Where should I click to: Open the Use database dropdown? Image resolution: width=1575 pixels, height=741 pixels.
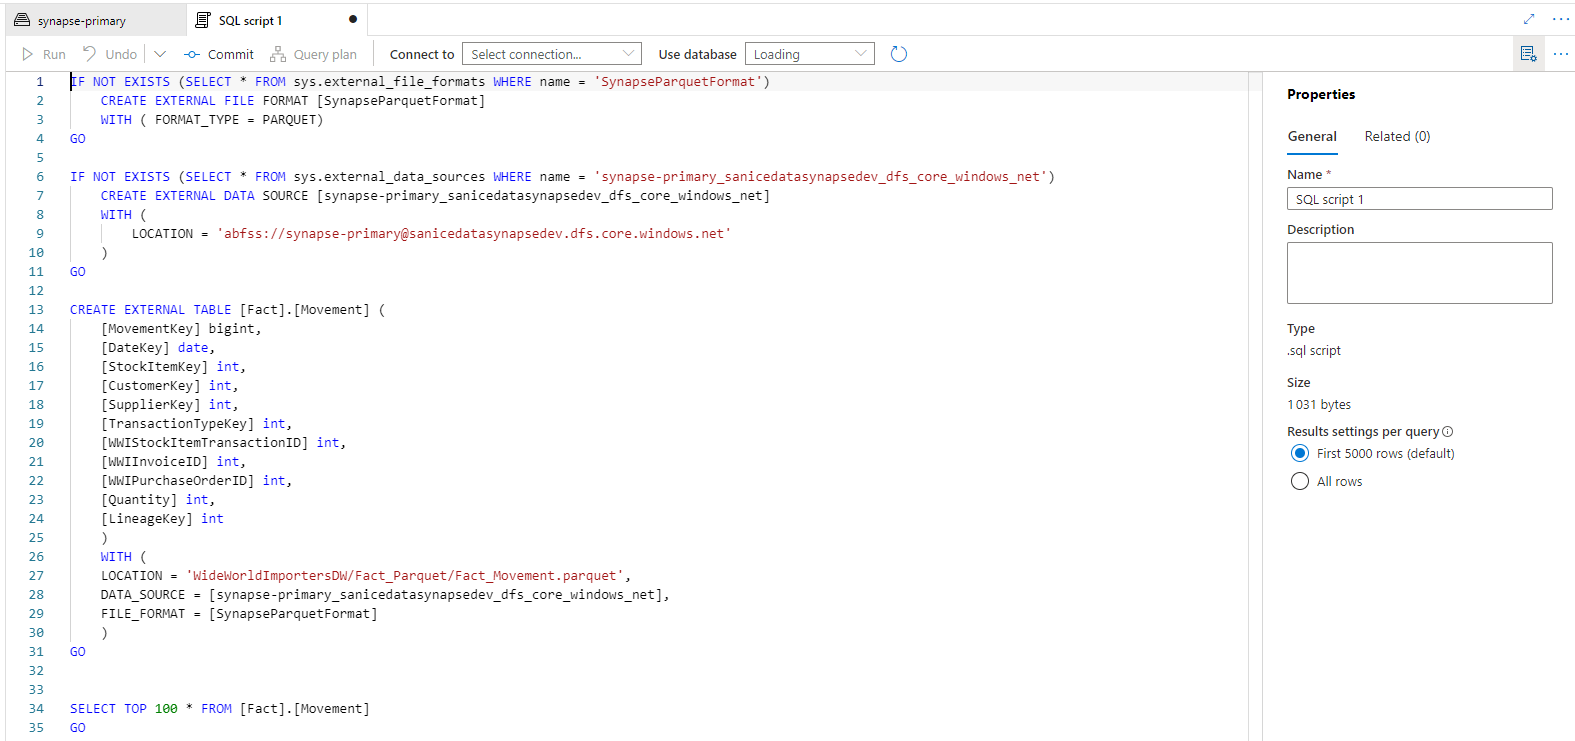(x=810, y=54)
